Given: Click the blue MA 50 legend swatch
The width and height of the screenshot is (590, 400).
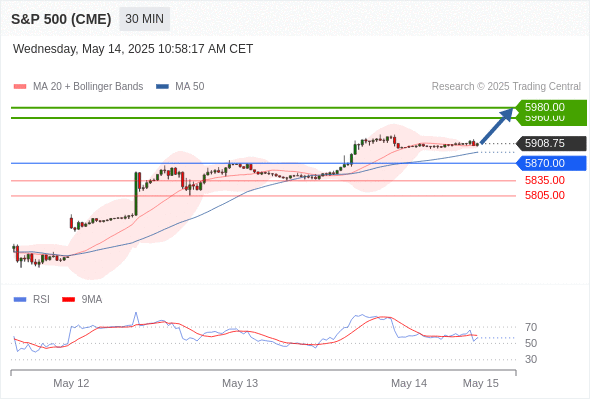Looking at the screenshot, I should coord(162,87).
